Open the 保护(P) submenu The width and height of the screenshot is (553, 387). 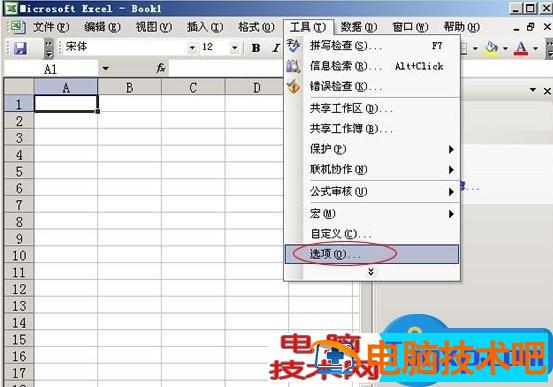[x=372, y=149]
